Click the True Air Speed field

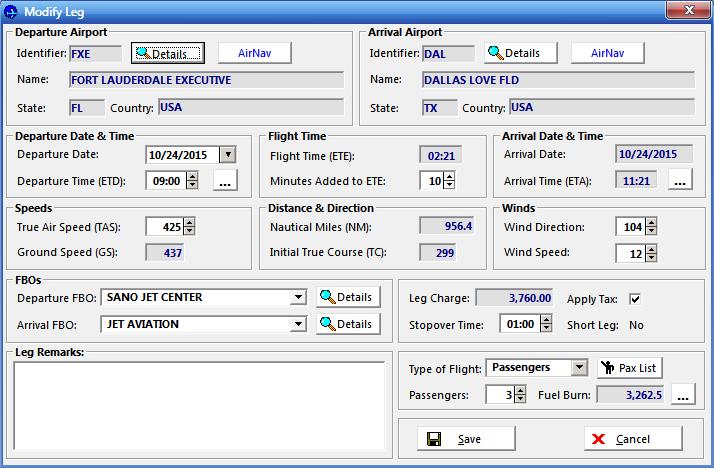[164, 226]
